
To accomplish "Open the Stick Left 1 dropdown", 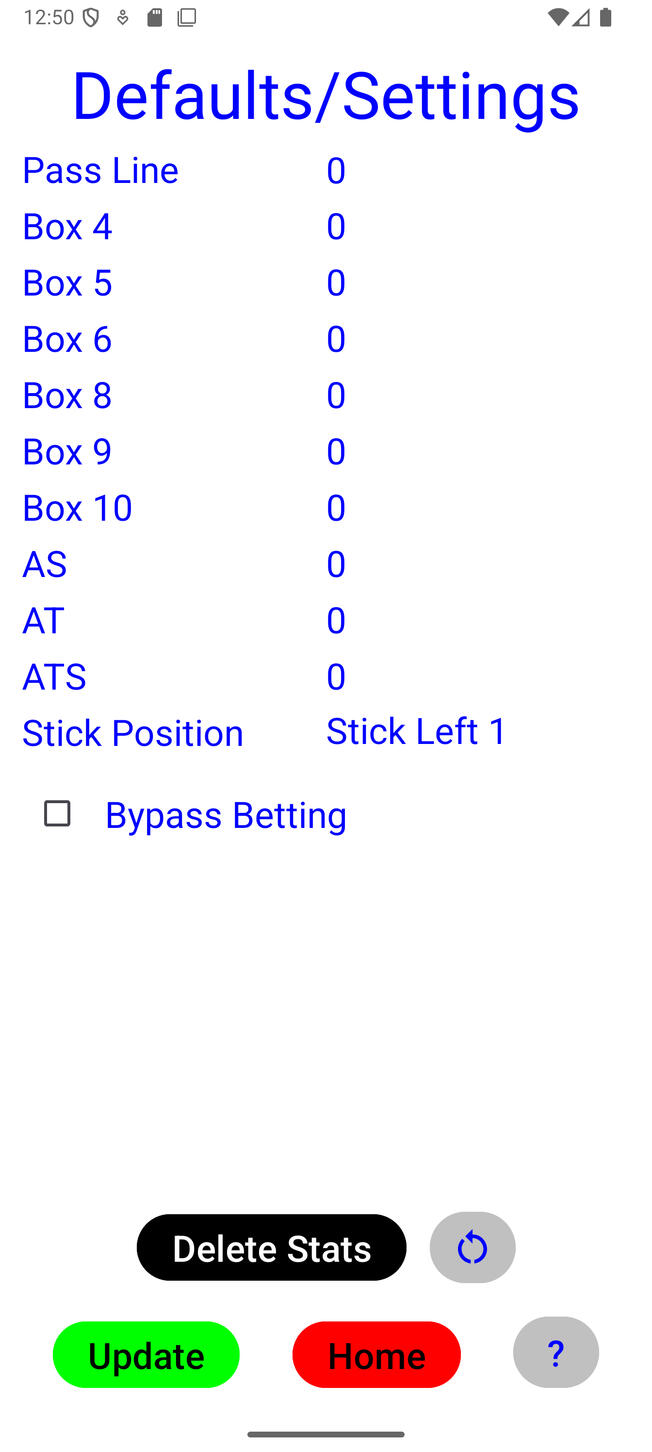I will [416, 732].
